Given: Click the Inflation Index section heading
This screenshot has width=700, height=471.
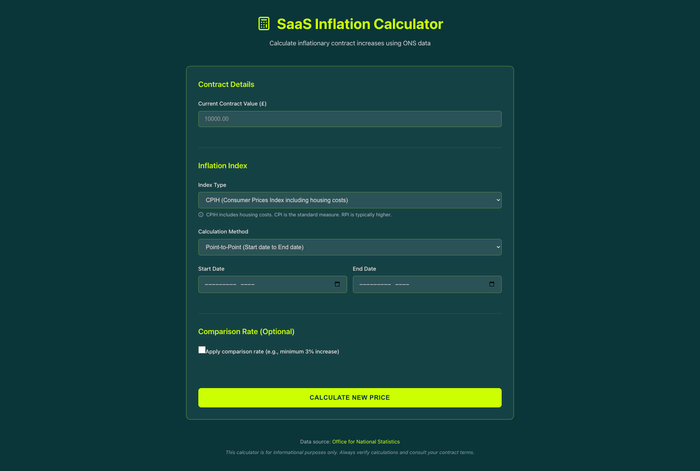Looking at the screenshot, I should pos(222,165).
